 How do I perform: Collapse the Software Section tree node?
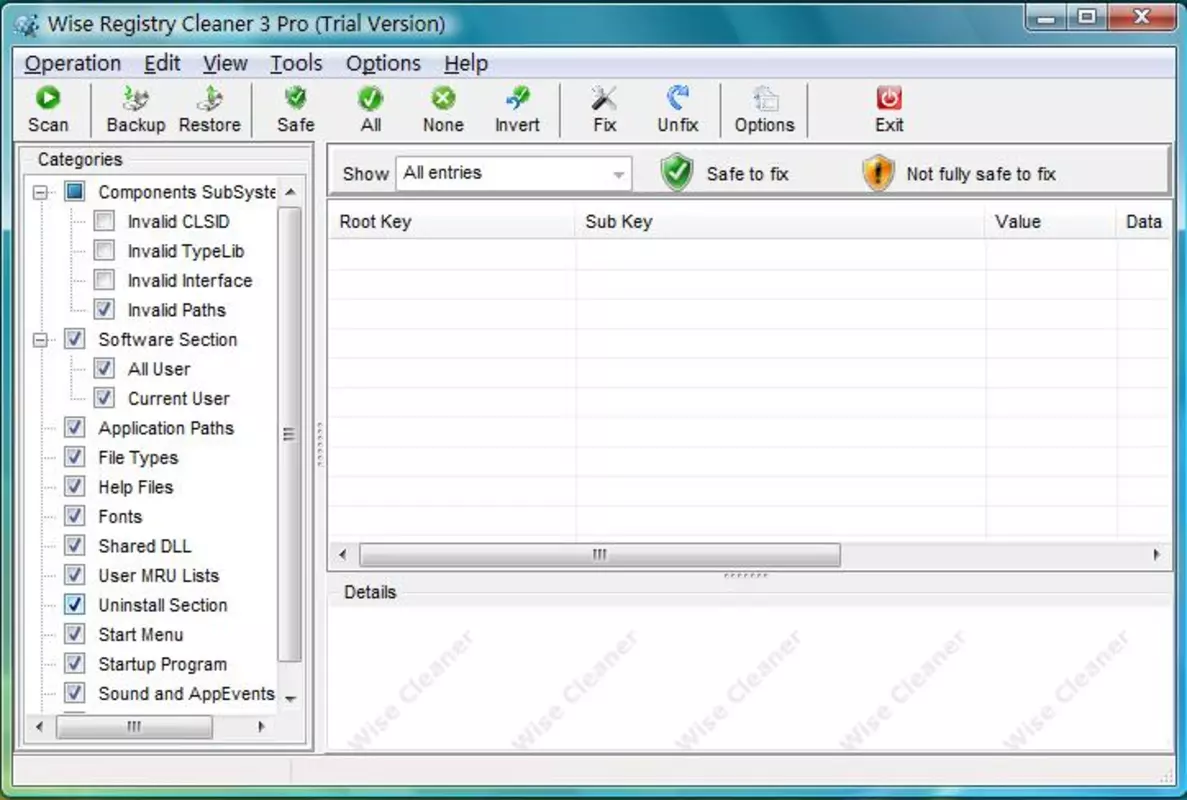point(40,340)
